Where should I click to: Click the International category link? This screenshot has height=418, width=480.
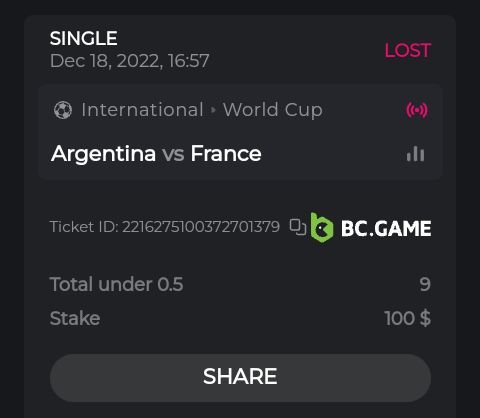coord(142,110)
